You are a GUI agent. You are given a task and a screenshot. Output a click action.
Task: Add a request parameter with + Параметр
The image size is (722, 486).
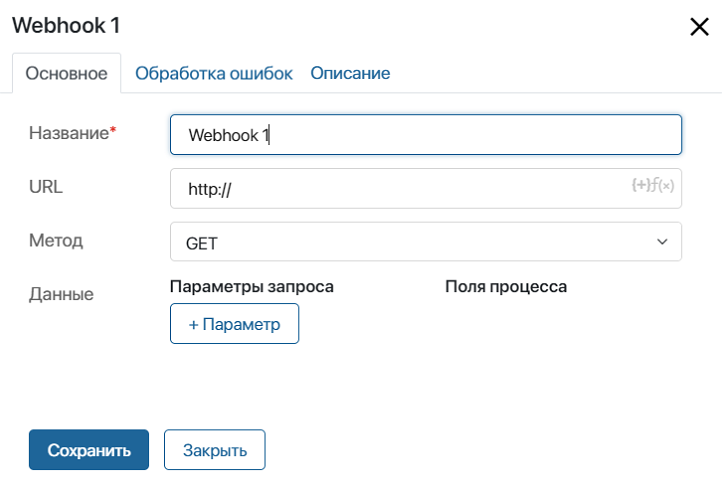(x=234, y=323)
